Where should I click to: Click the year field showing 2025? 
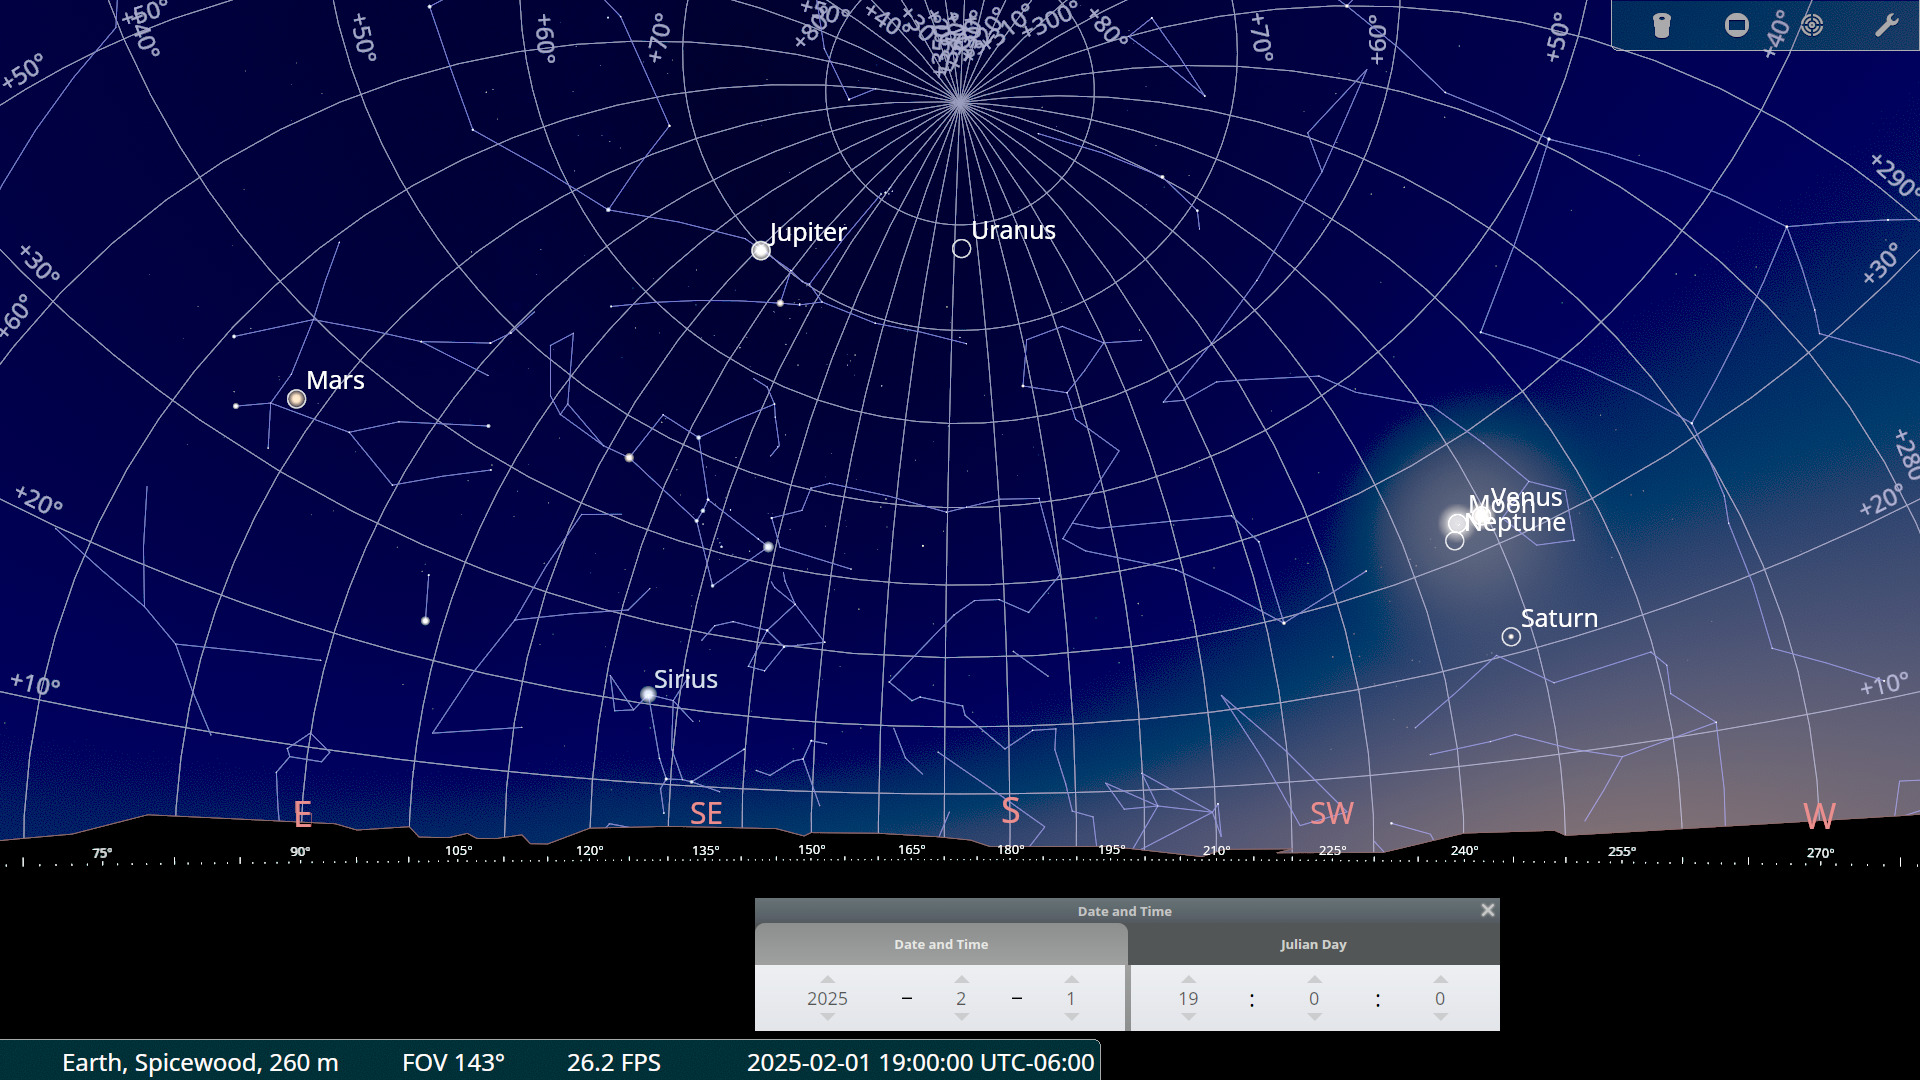827,998
